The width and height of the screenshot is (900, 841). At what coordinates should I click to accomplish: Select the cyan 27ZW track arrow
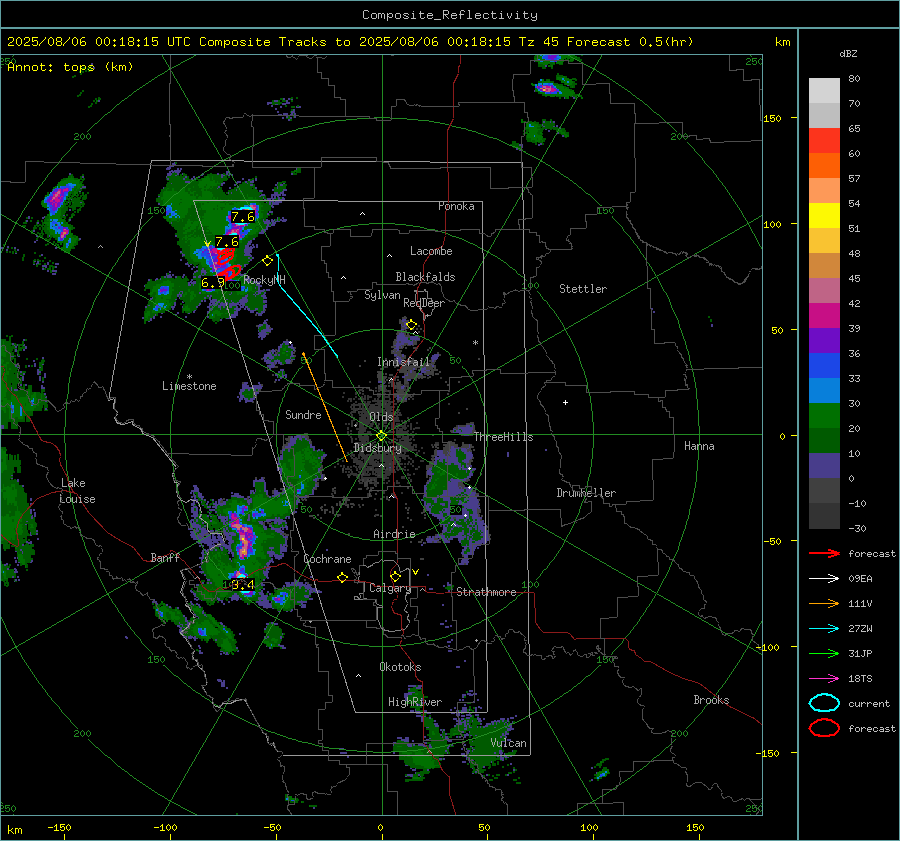click(x=824, y=629)
